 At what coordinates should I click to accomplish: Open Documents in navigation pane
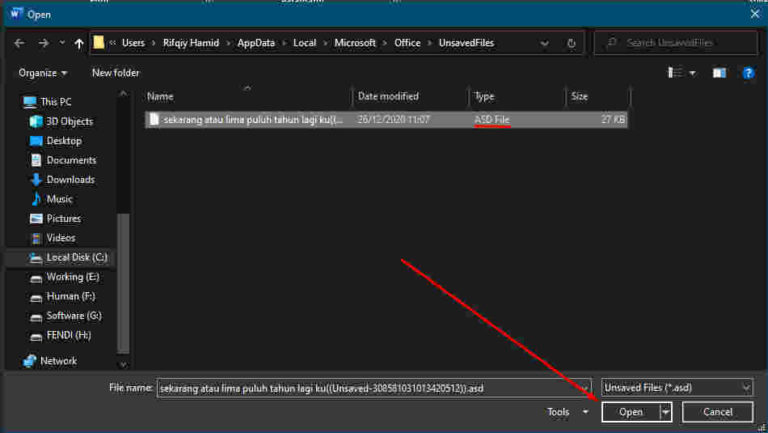click(x=63, y=160)
